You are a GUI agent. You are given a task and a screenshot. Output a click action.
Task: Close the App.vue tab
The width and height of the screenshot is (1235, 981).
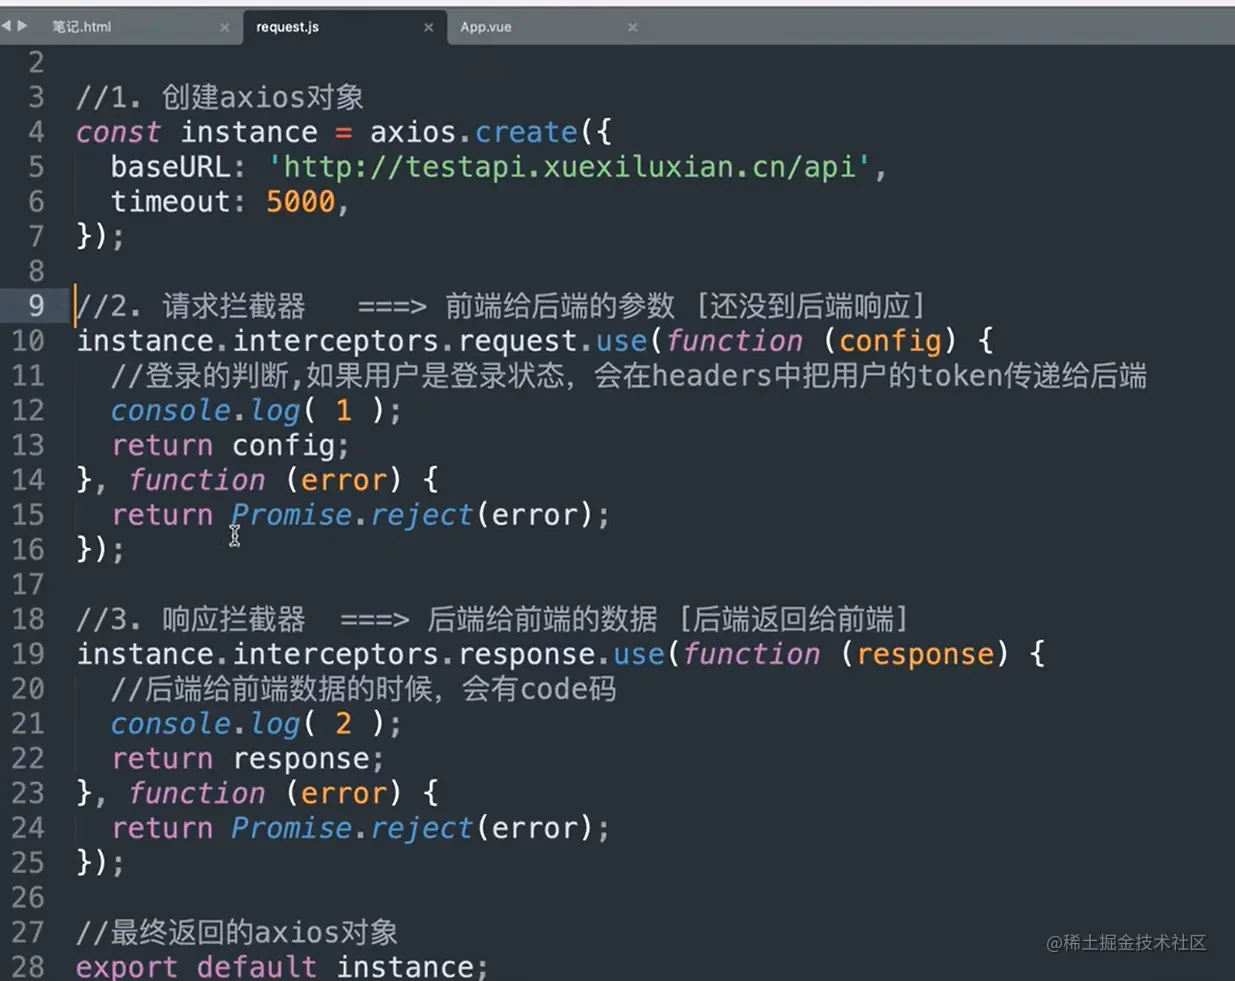(632, 28)
